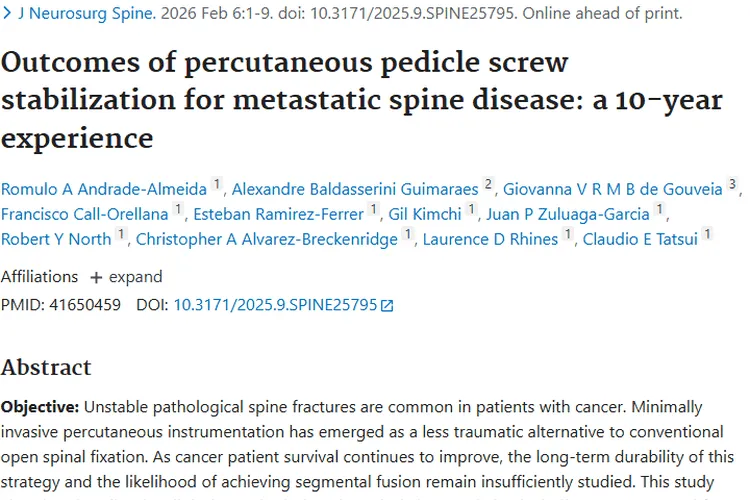Open author Romulo A Andrade-Almeida

[x=104, y=188]
